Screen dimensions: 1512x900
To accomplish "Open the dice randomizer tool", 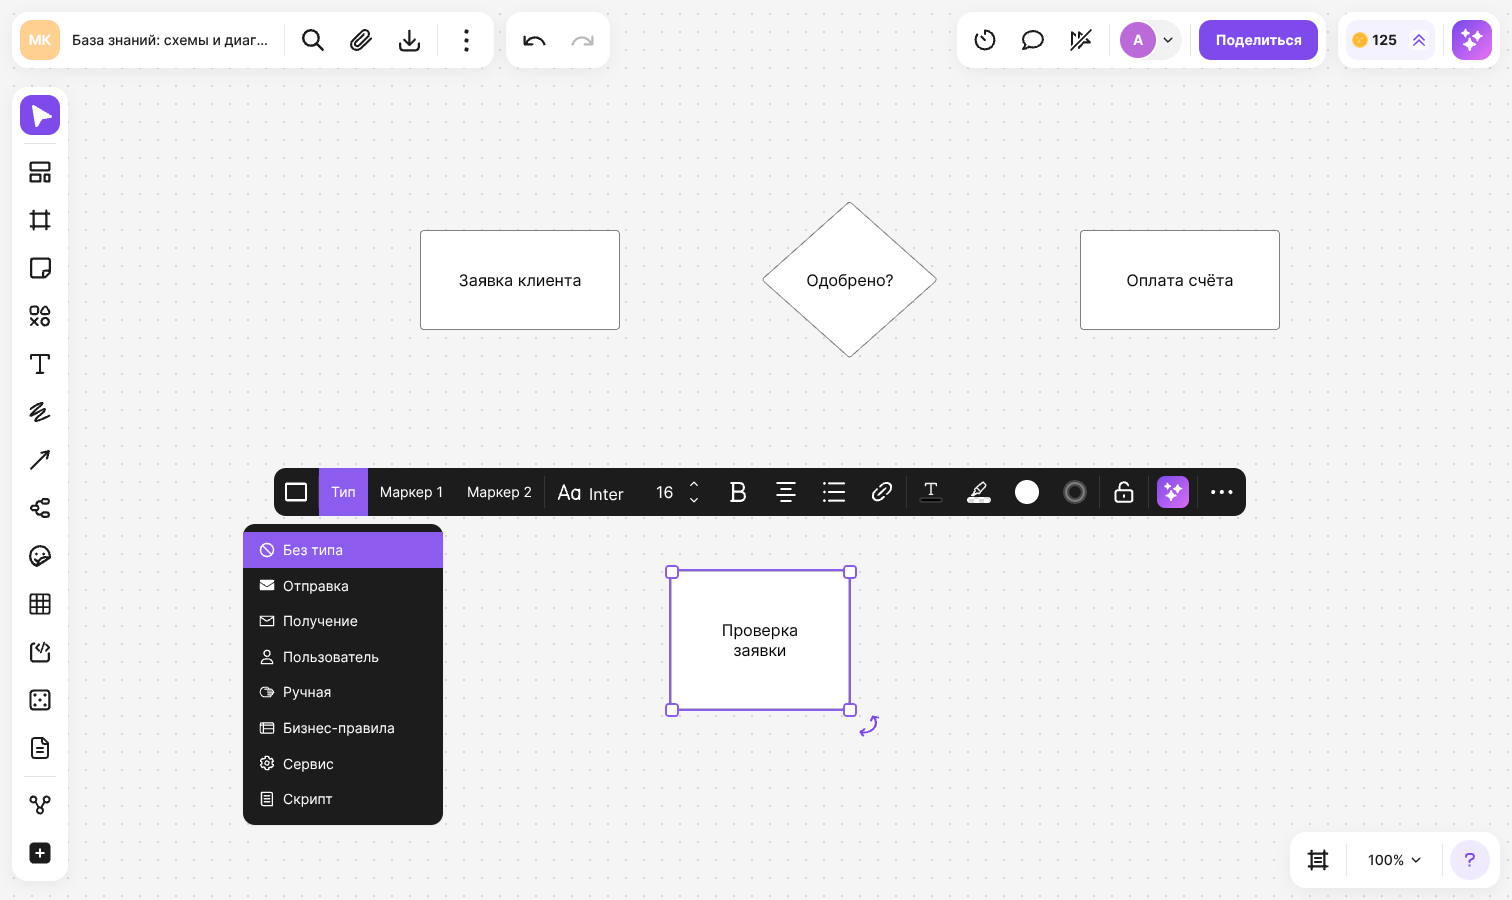I will (x=40, y=700).
